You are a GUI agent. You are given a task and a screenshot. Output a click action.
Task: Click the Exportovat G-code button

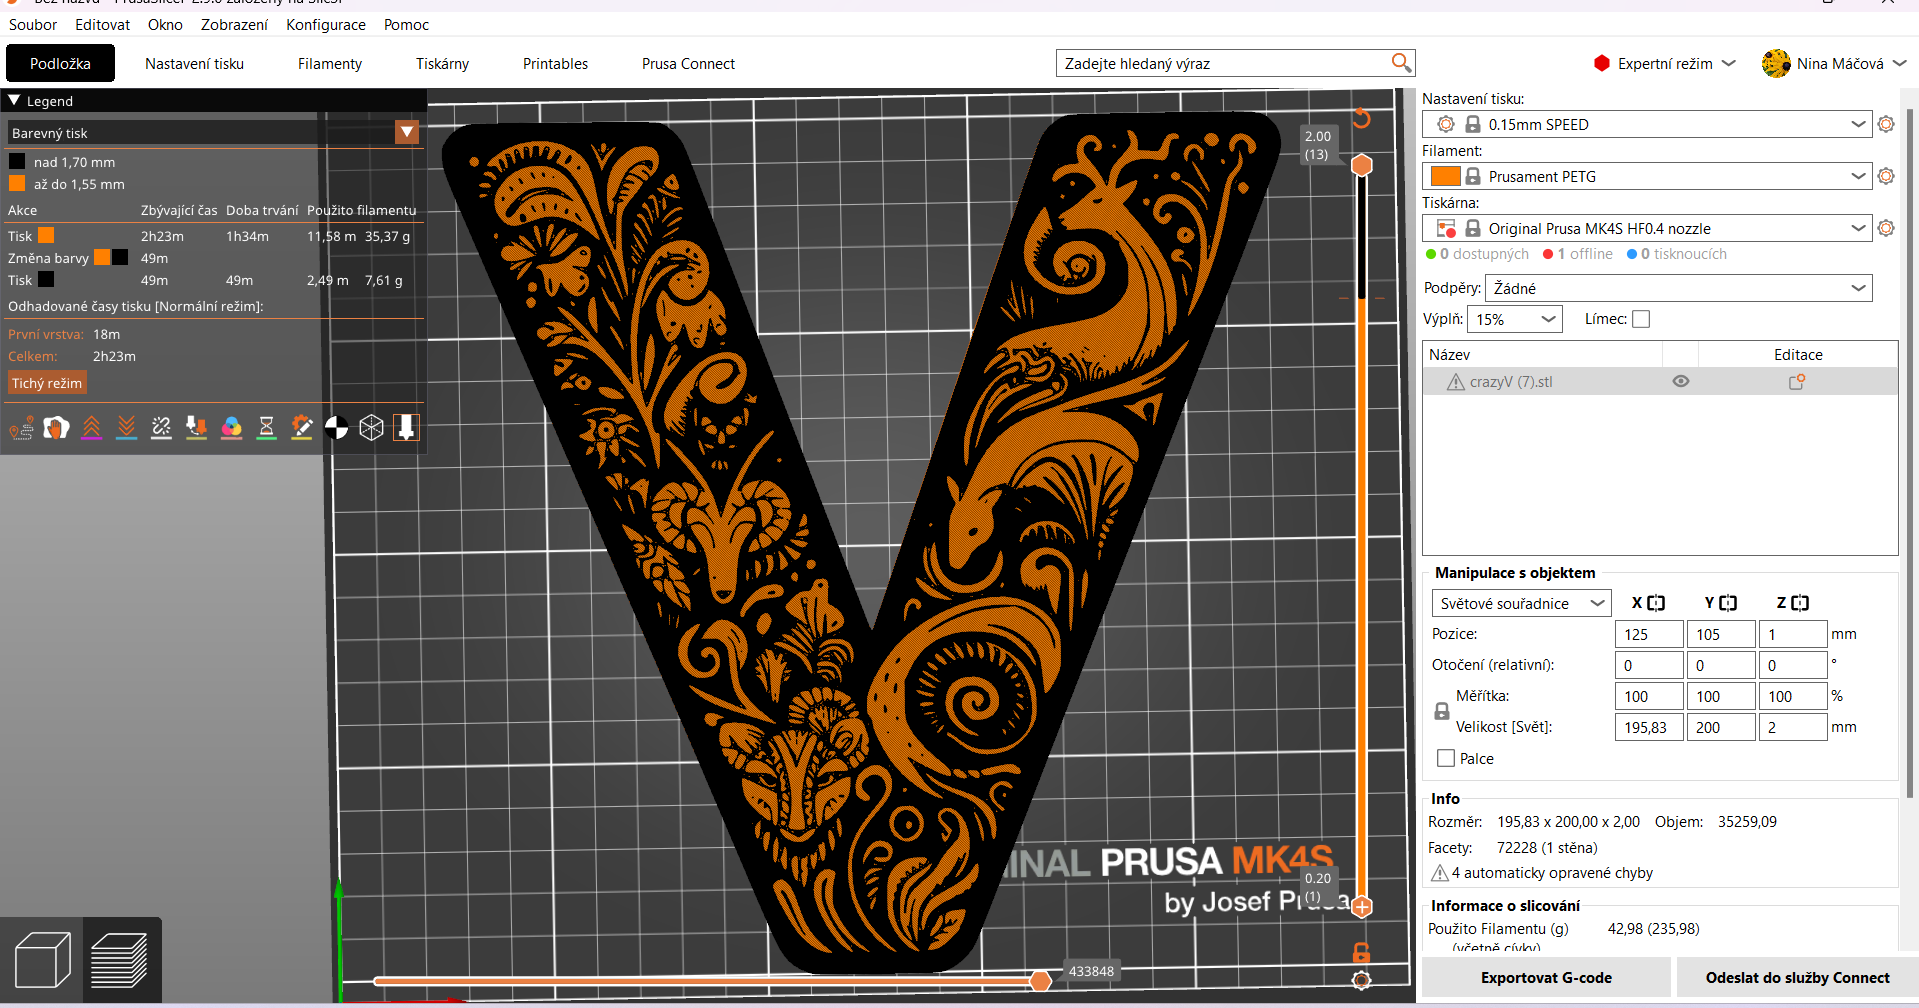1546,977
